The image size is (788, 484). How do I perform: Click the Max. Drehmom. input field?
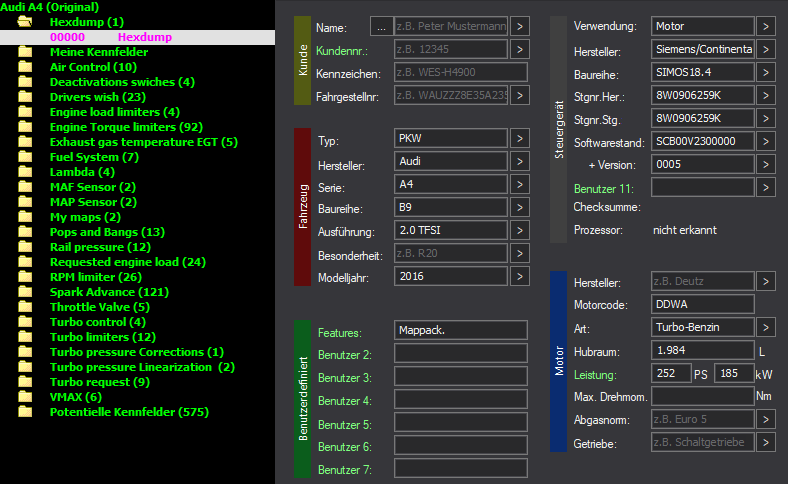703,396
